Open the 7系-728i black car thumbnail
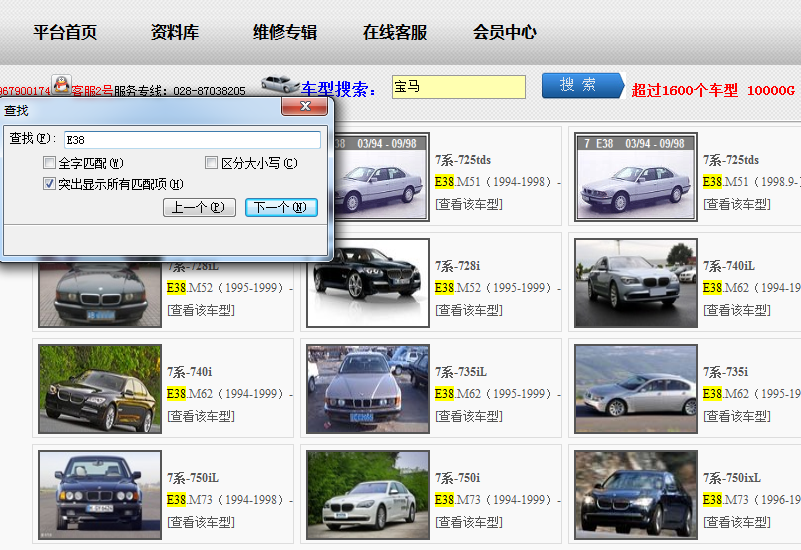801x550 pixels. tap(368, 283)
